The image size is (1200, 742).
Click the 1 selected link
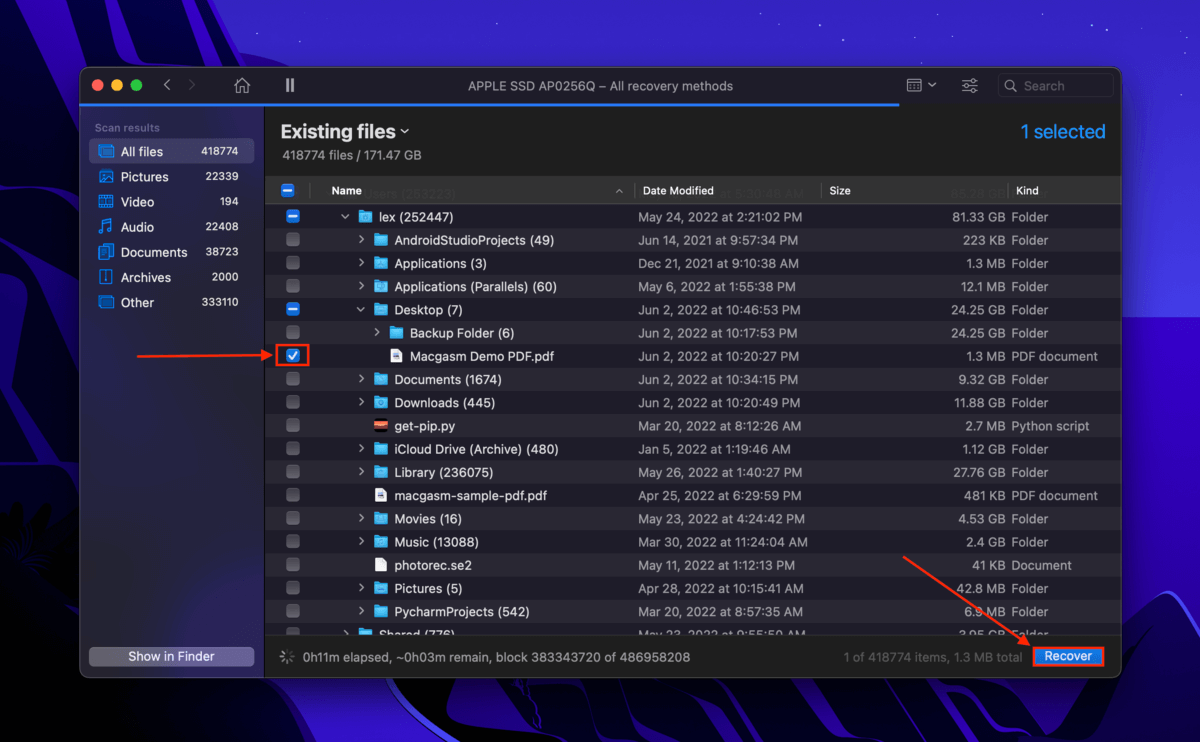coord(1063,132)
